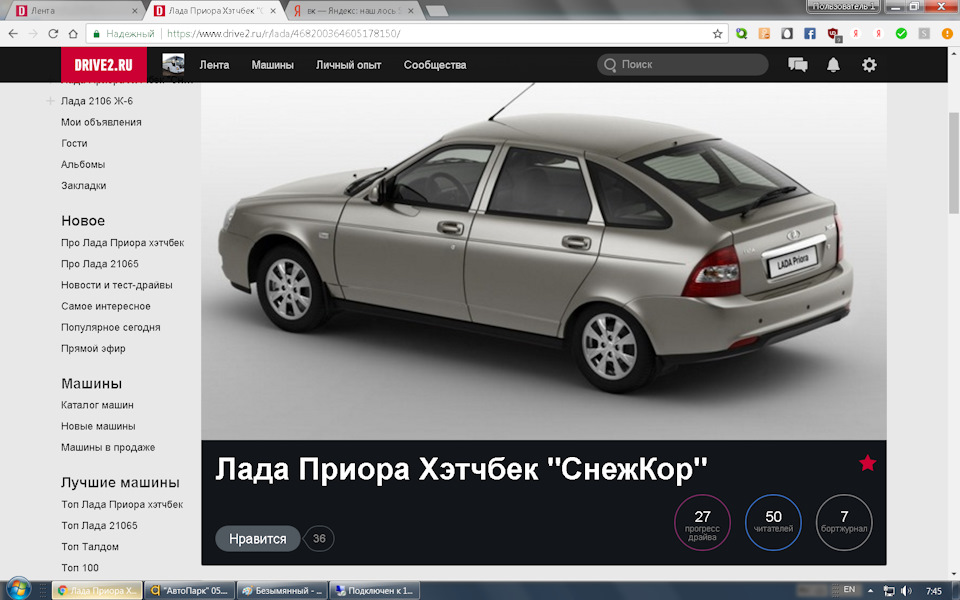The width and height of the screenshot is (960, 600).
Task: Open the Машины navigation menu item
Action: pyautogui.click(x=272, y=65)
